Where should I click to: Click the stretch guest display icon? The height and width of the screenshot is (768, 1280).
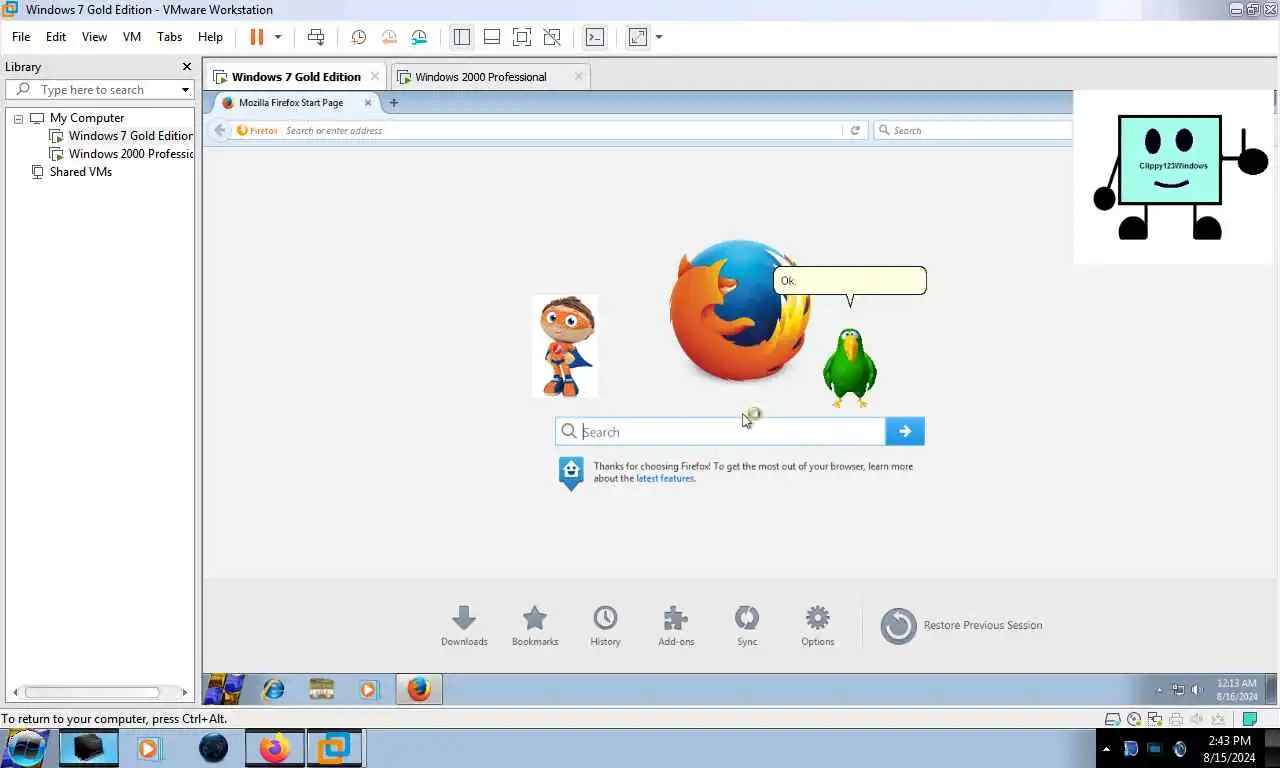click(x=638, y=37)
